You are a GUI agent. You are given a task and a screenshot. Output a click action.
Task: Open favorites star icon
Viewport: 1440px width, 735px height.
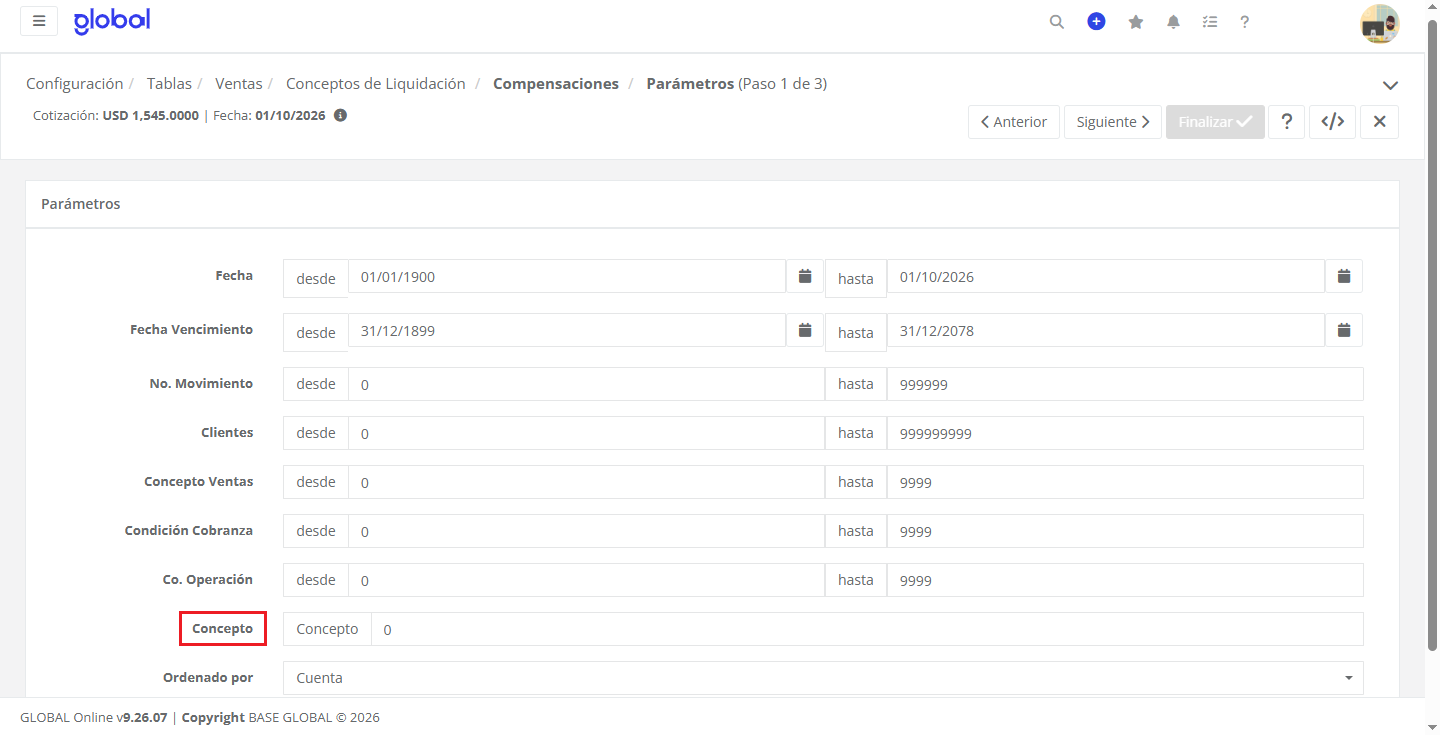(x=1136, y=22)
